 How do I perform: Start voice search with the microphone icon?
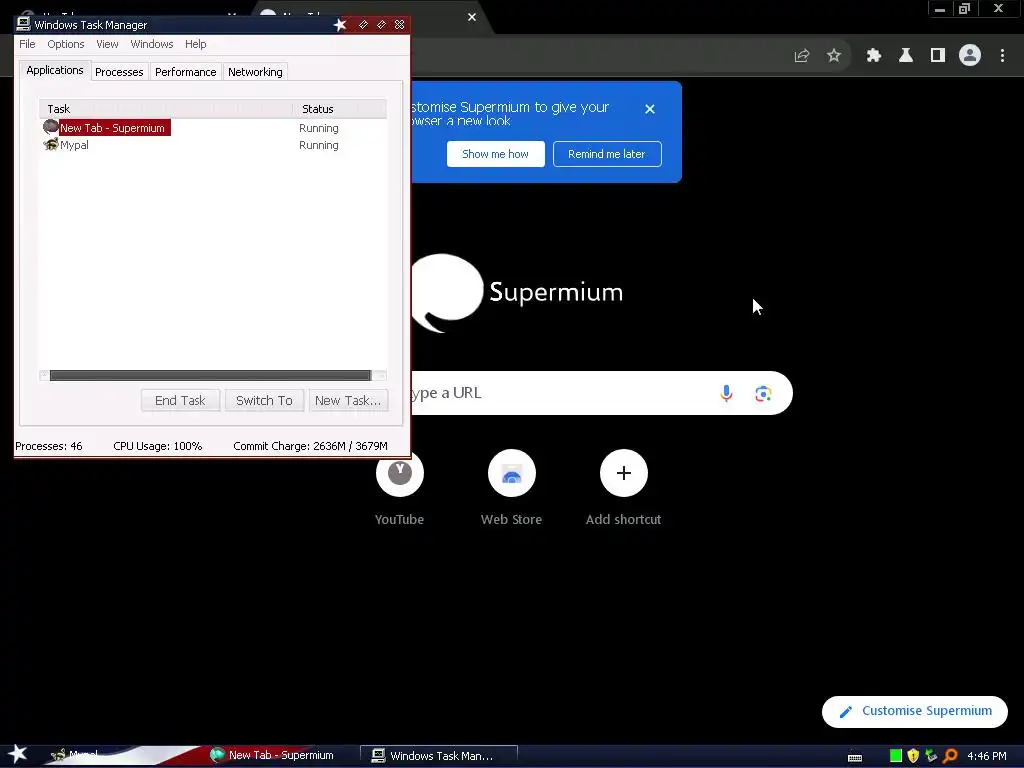[726, 393]
